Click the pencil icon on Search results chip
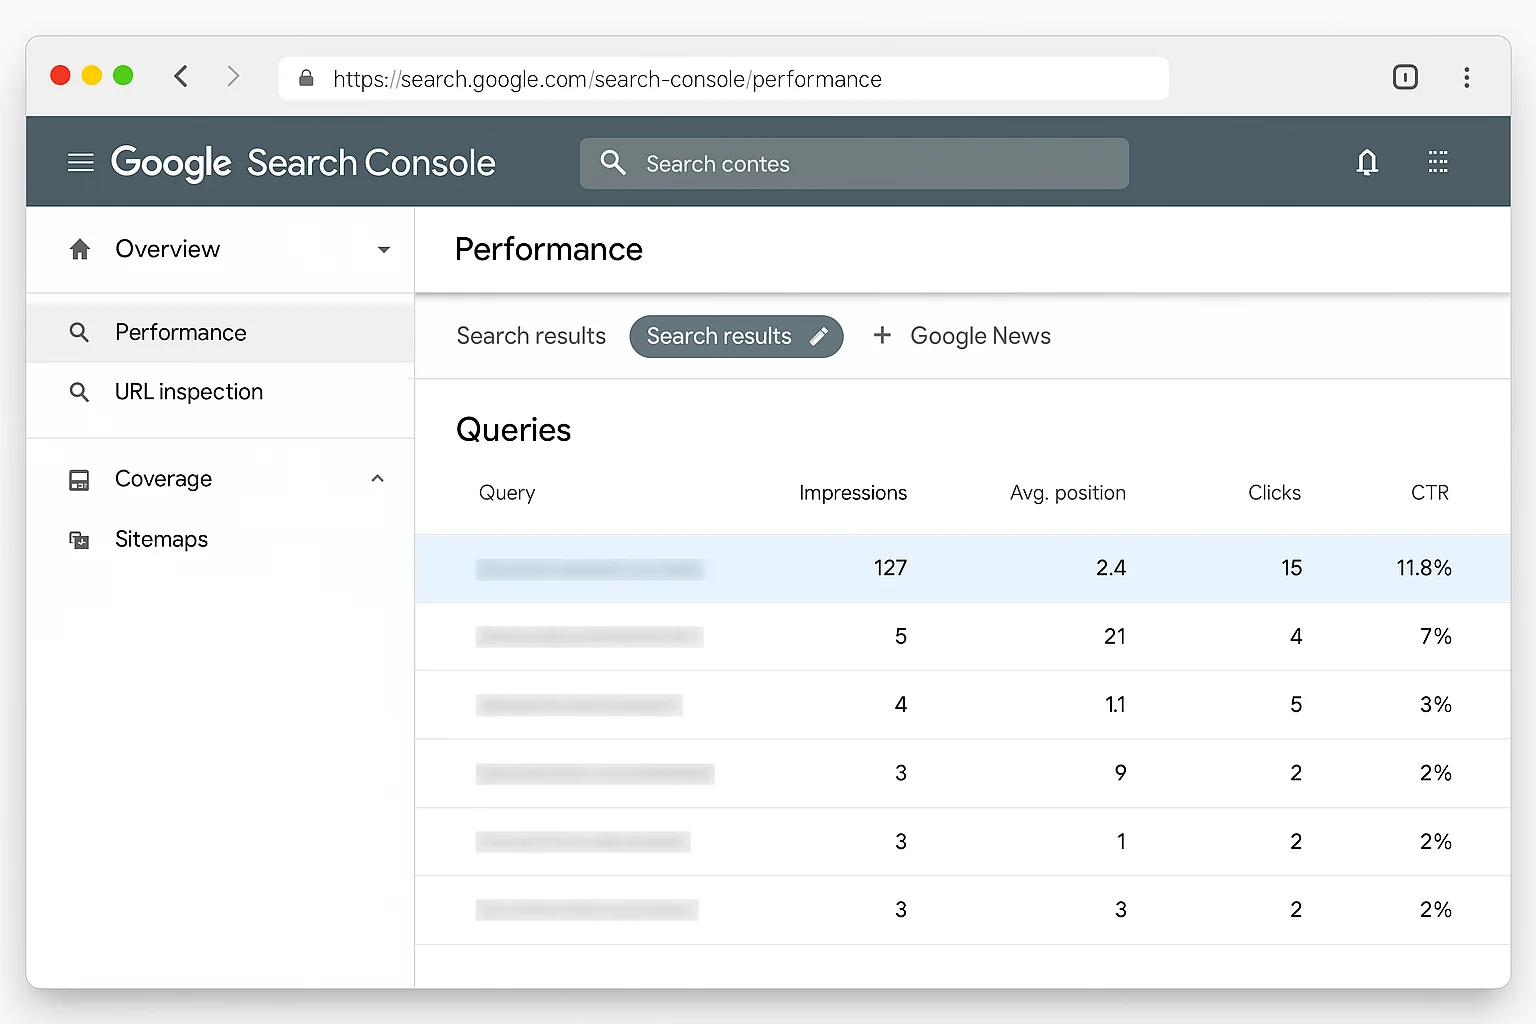Viewport: 1536px width, 1024px height. point(820,336)
